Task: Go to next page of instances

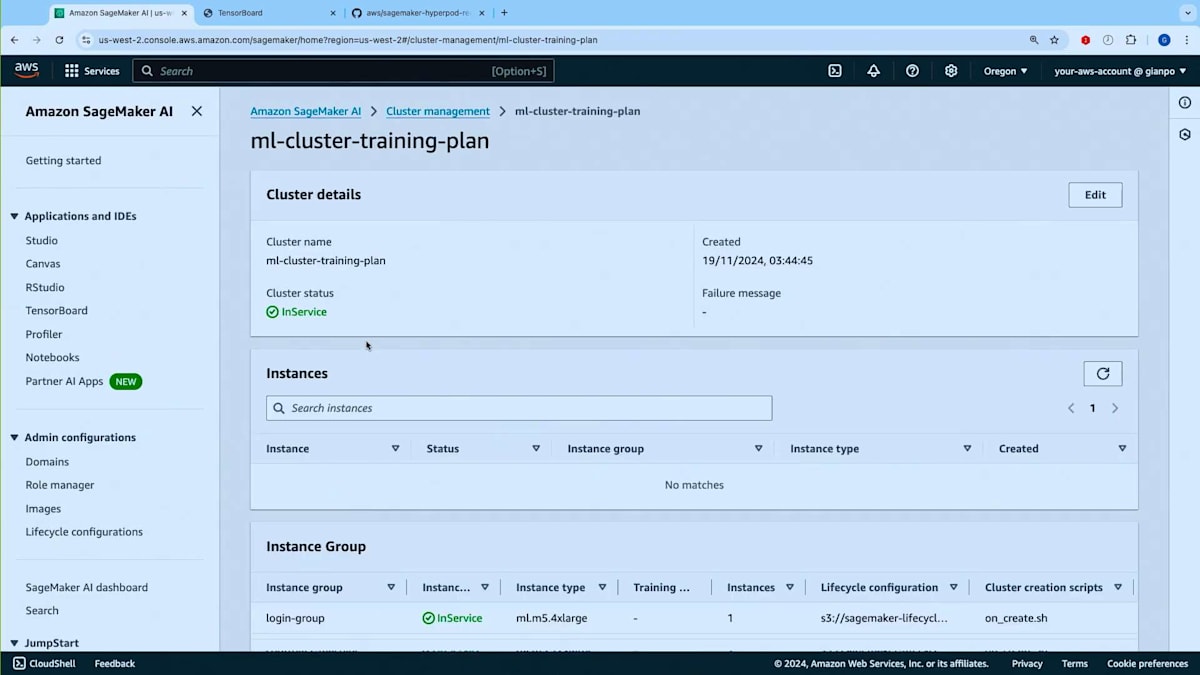Action: click(x=1115, y=408)
